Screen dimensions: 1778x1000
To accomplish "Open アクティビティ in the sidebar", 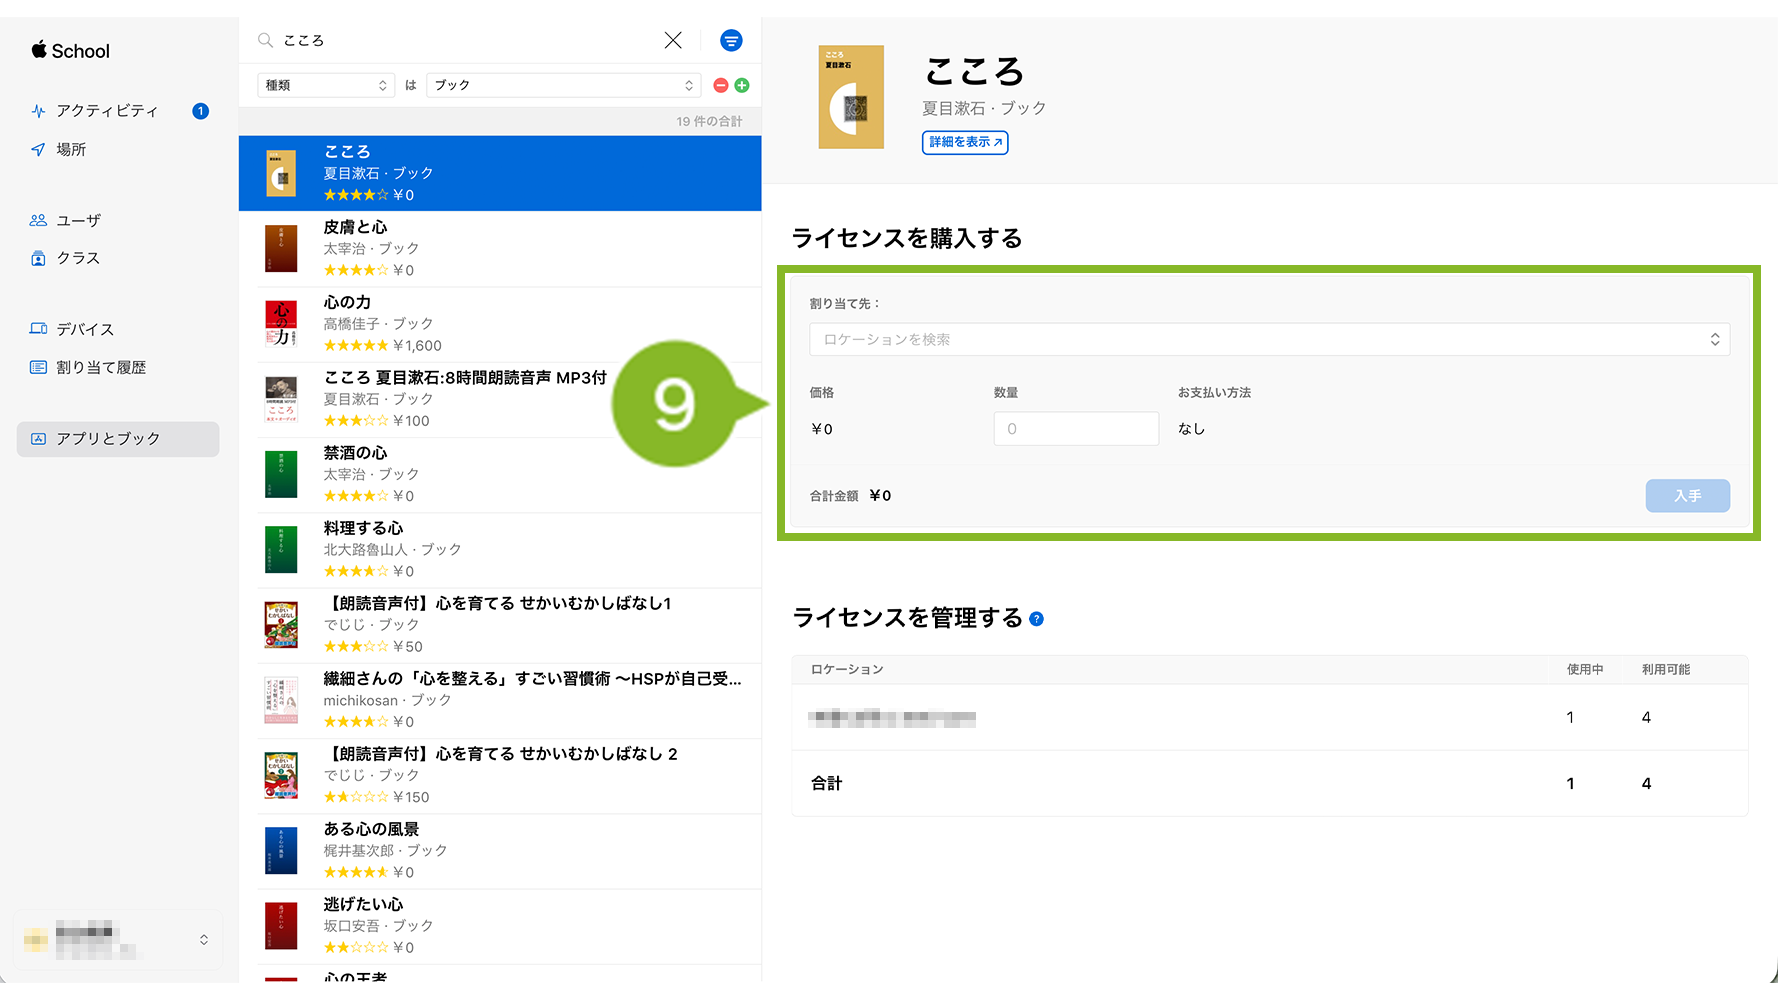I will tap(107, 111).
